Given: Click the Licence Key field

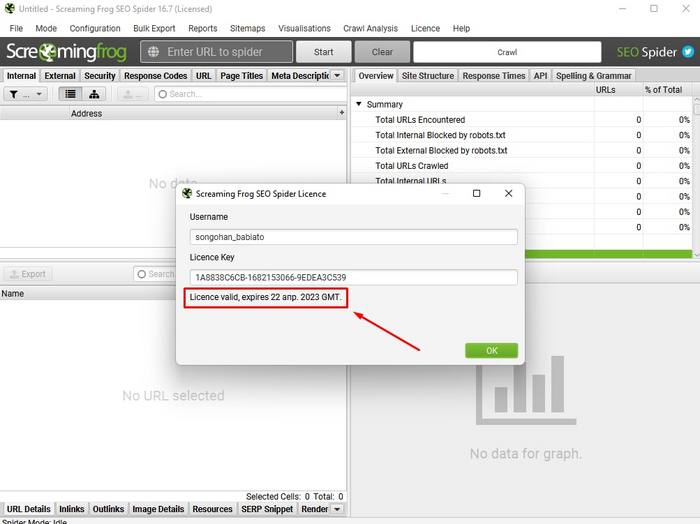Looking at the screenshot, I should pos(354,277).
